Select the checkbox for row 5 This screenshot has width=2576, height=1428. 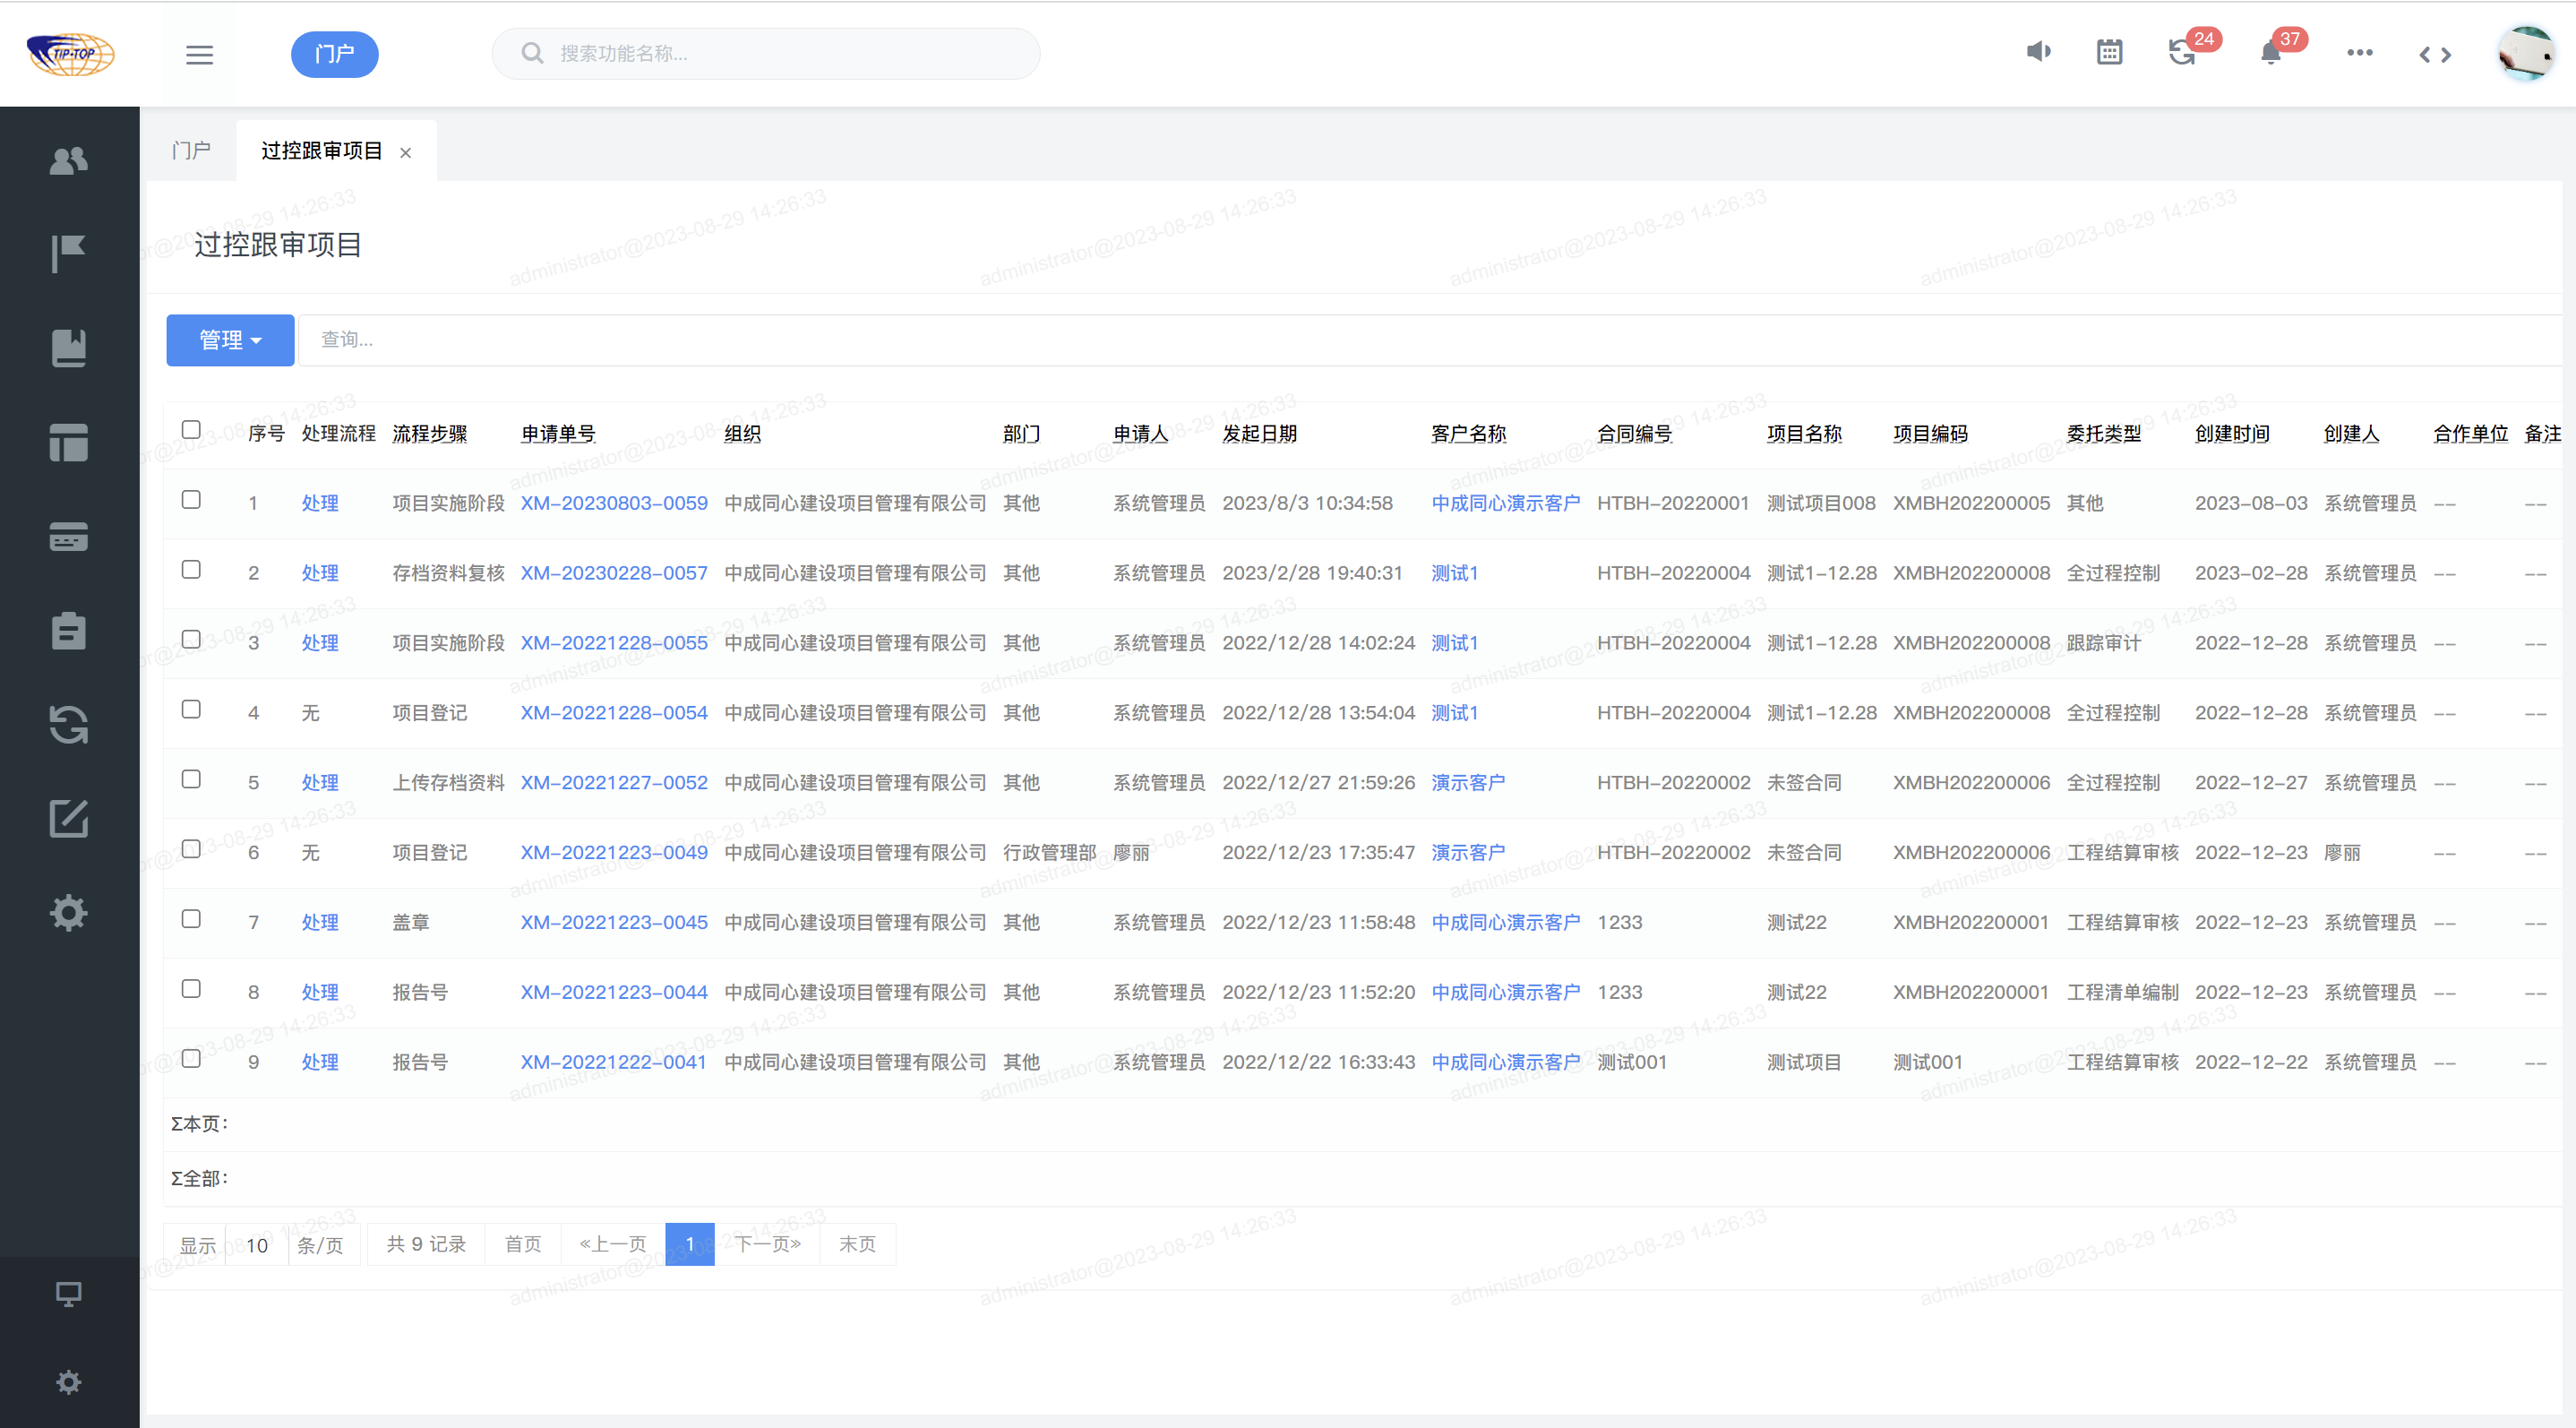click(x=191, y=779)
